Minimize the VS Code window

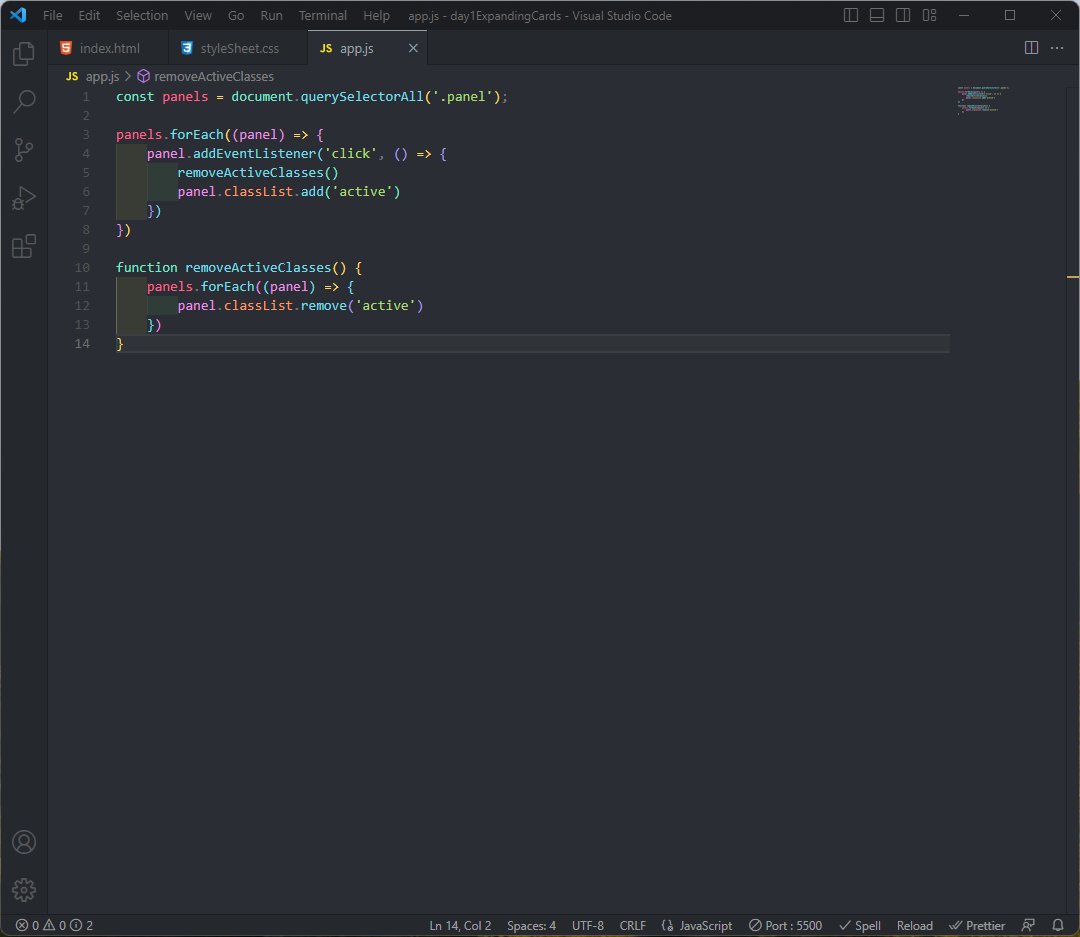(964, 15)
